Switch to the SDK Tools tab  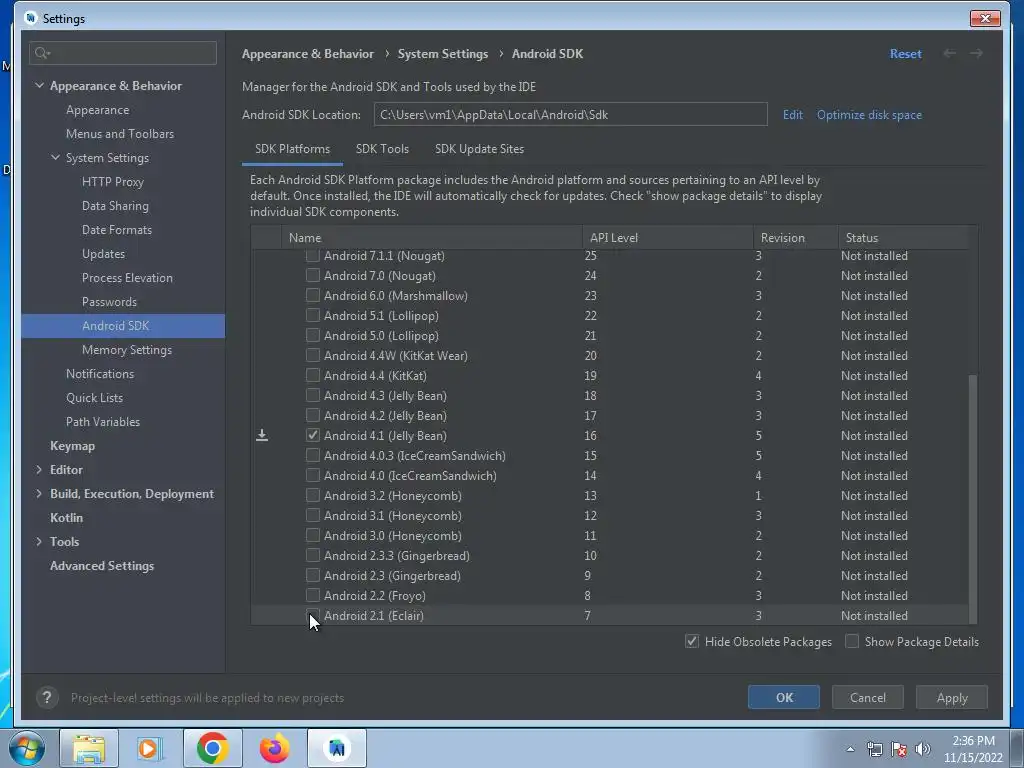[x=382, y=149]
